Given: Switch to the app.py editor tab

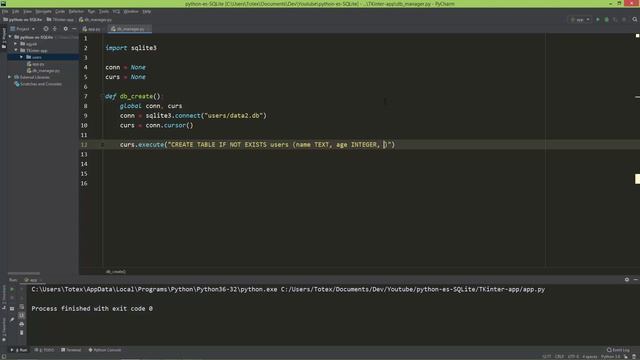Looking at the screenshot, I should click(92, 29).
